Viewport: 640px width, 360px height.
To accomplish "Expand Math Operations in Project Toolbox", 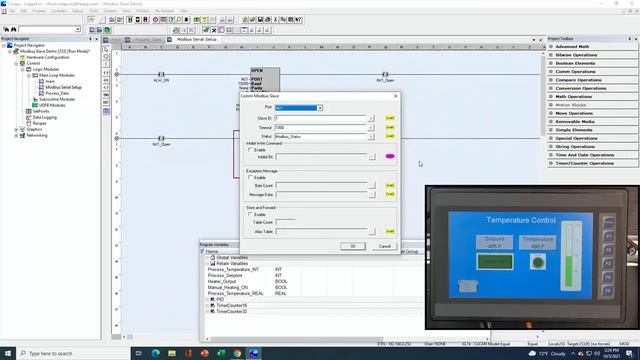I will (551, 97).
